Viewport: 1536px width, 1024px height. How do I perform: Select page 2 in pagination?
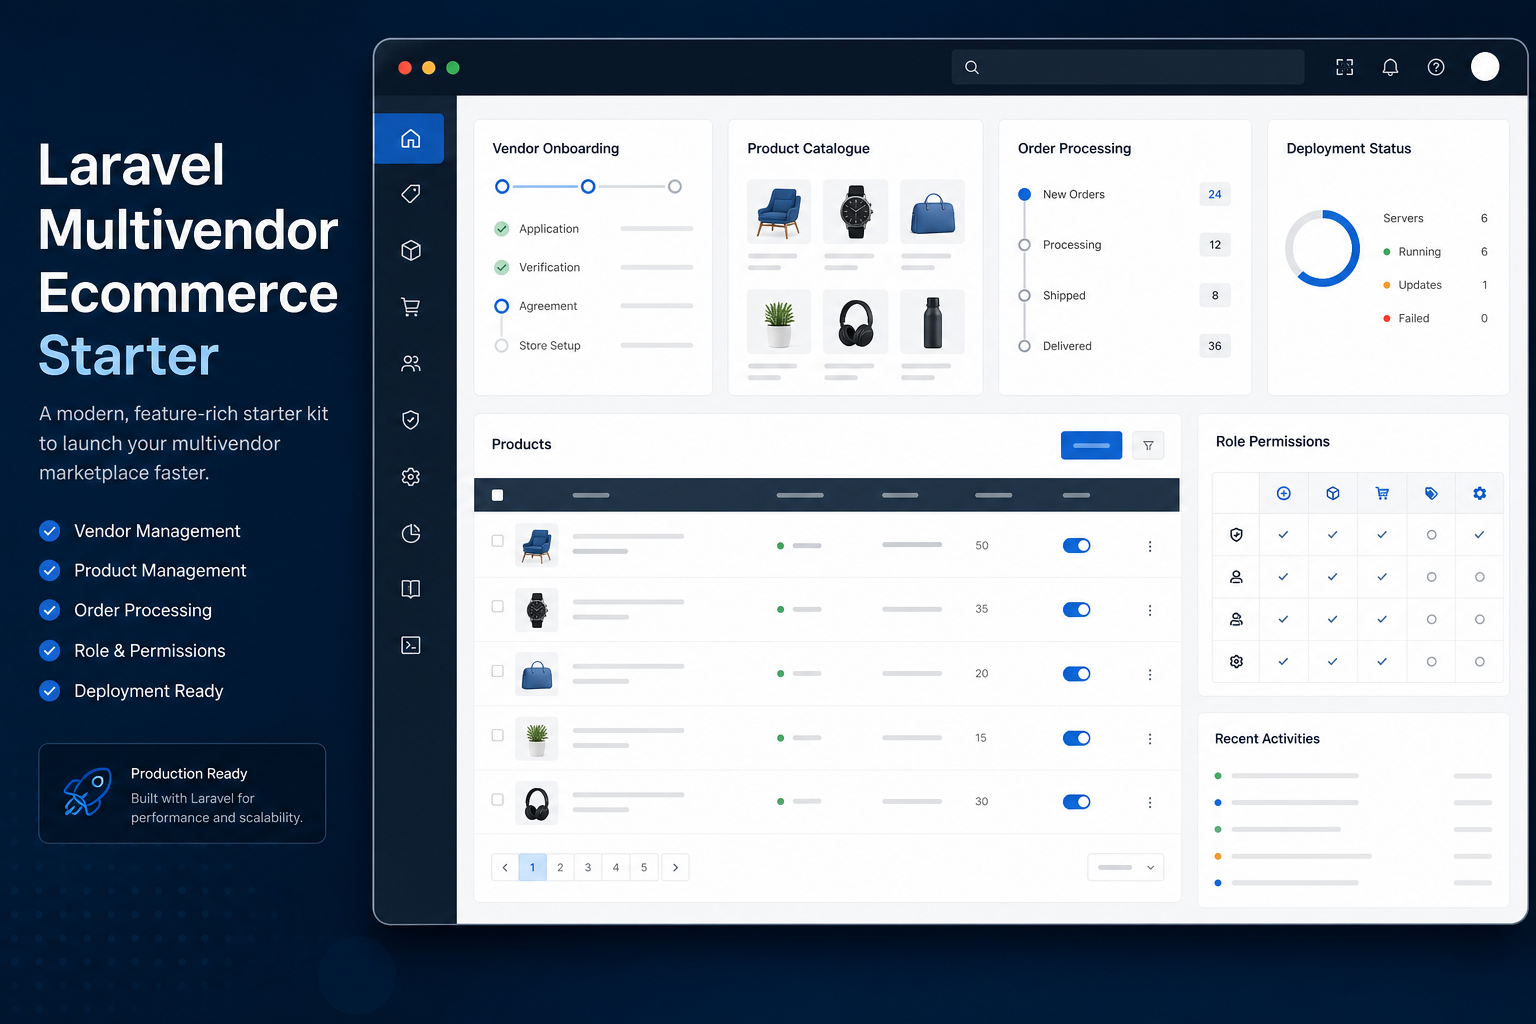[x=560, y=867]
